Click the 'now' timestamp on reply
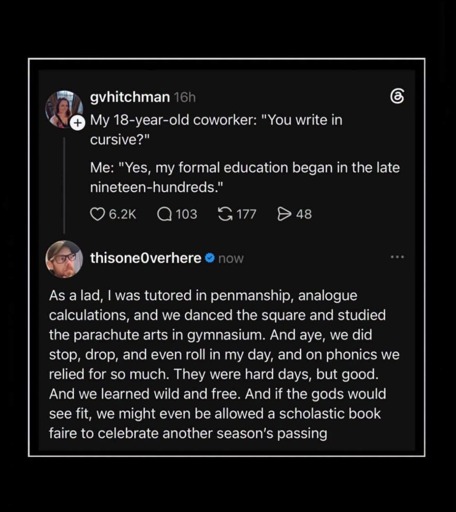Viewport: 456px width, 512px height. coord(231,259)
